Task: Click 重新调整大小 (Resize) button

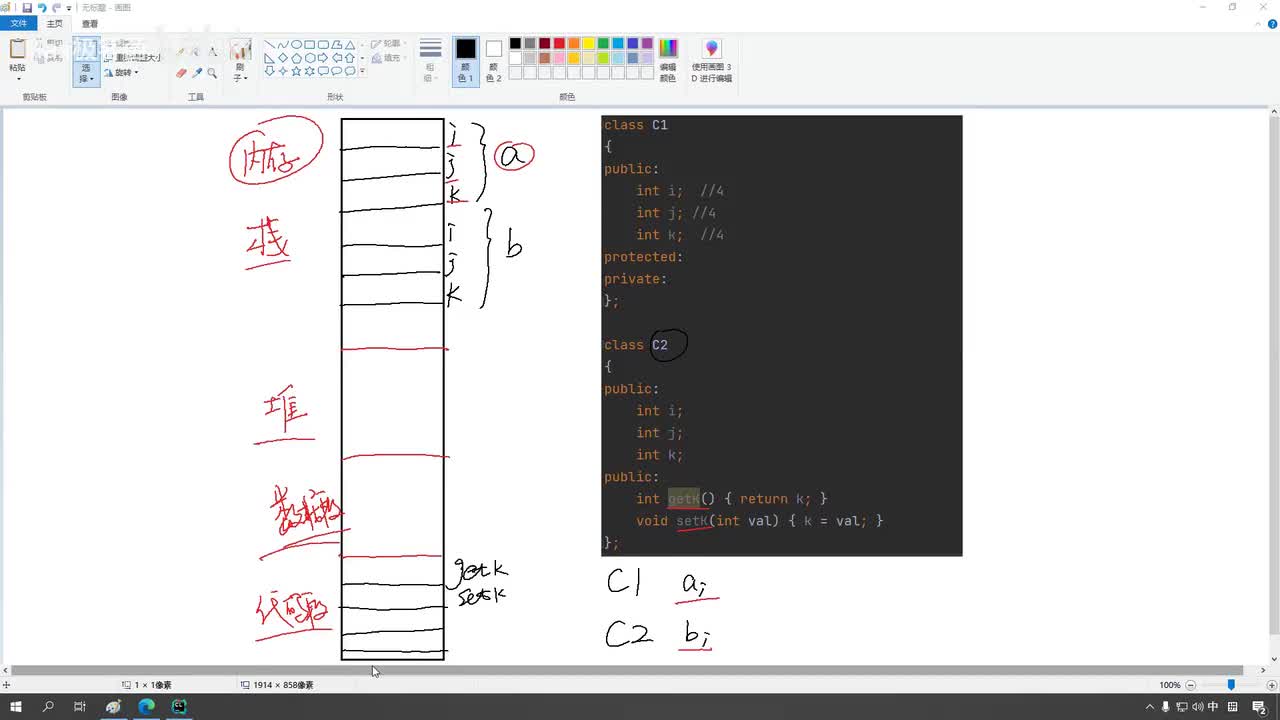Action: tap(132, 58)
